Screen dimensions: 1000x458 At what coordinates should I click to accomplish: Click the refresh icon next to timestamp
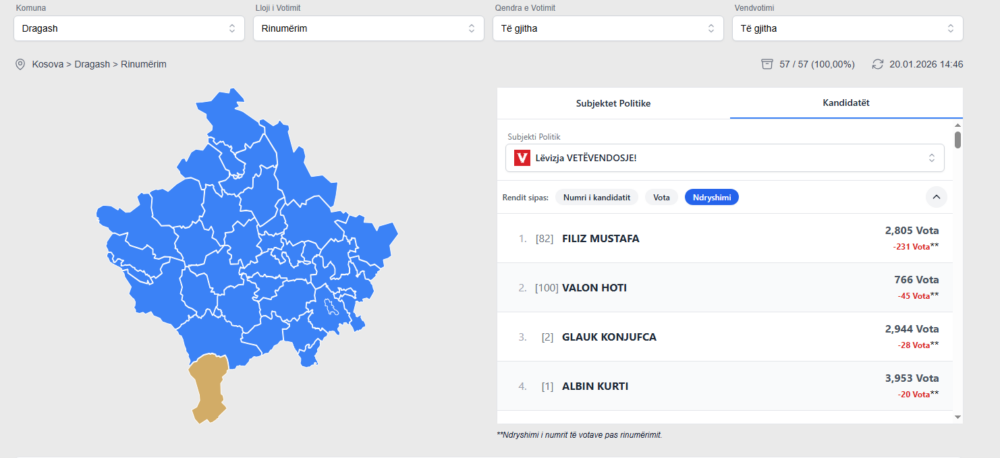tap(878, 64)
